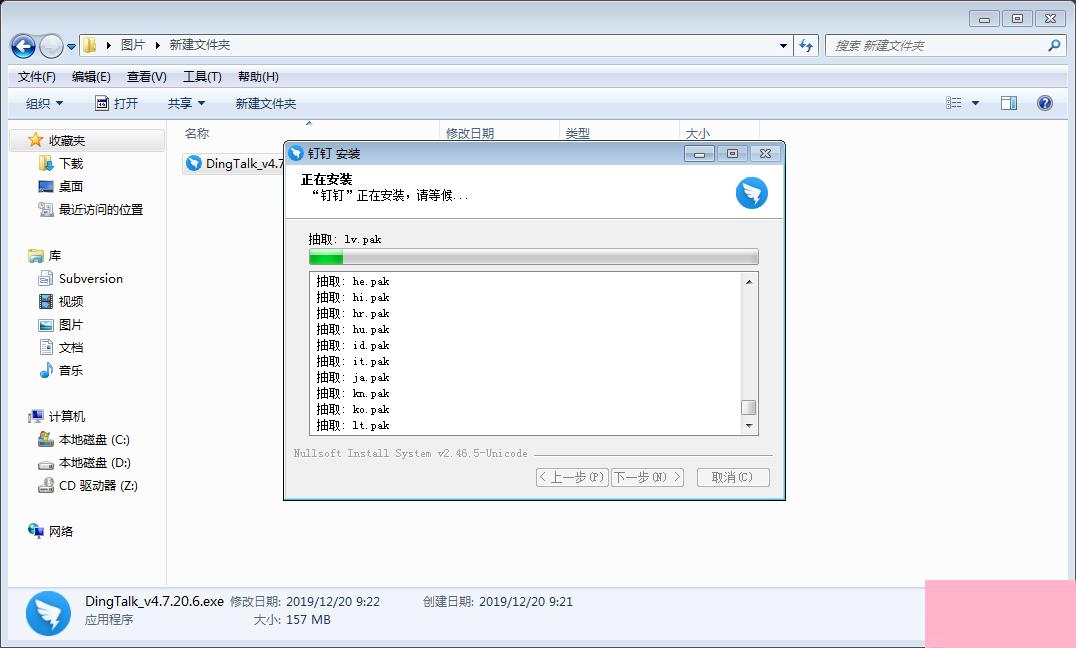Select 桌面 in the navigation pane
Image resolution: width=1076 pixels, height=648 pixels.
click(71, 187)
